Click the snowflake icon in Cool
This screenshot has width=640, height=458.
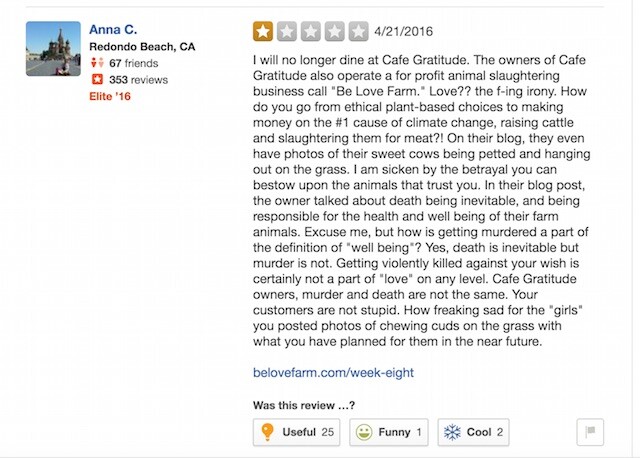(452, 432)
